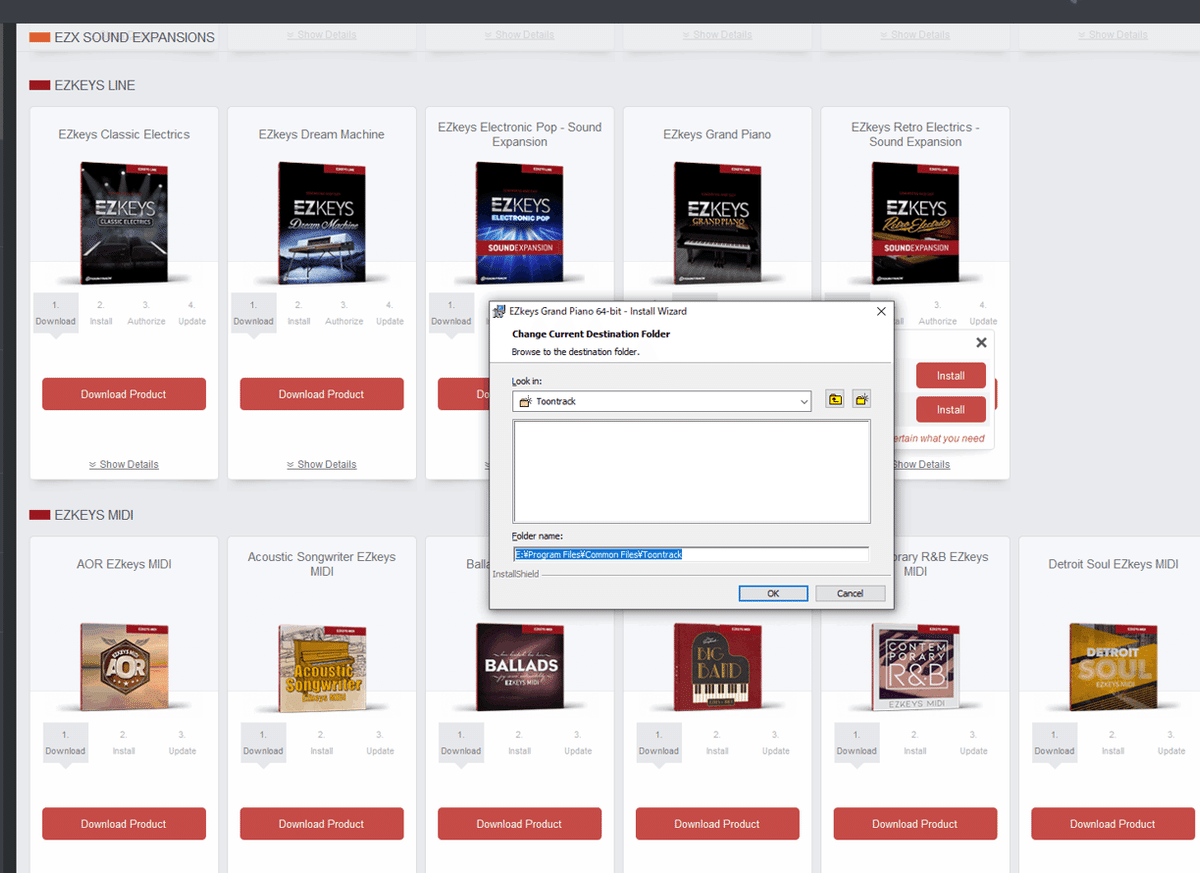Screen dimensions: 1200x873
Task: Select step 2 Install on AOR MIDI
Action: pyautogui.click(x=124, y=743)
